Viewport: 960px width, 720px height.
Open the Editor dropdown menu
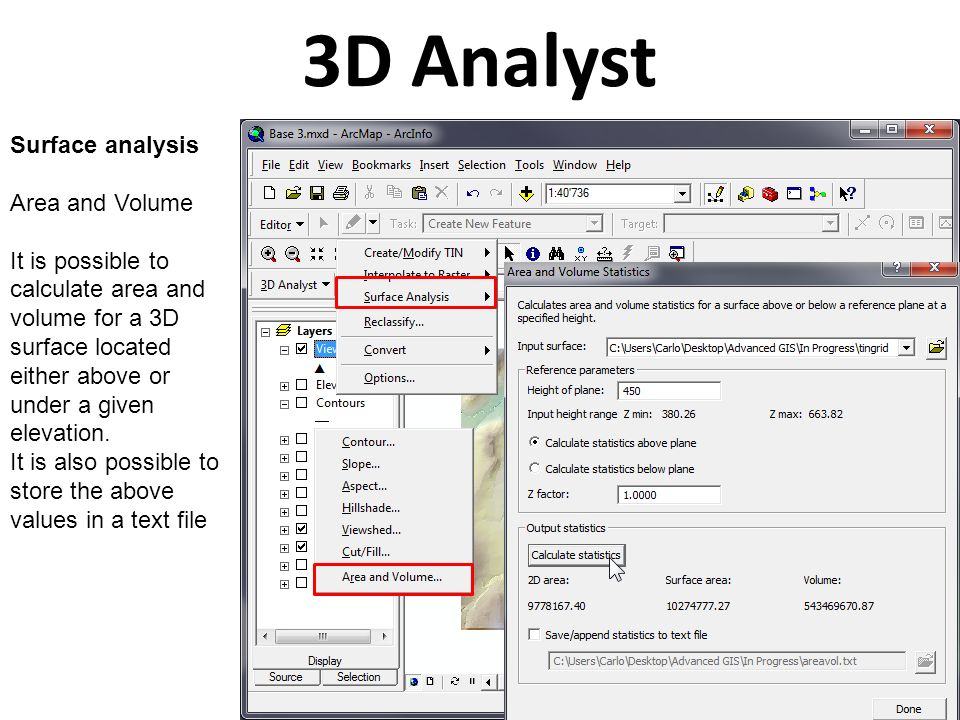281,224
